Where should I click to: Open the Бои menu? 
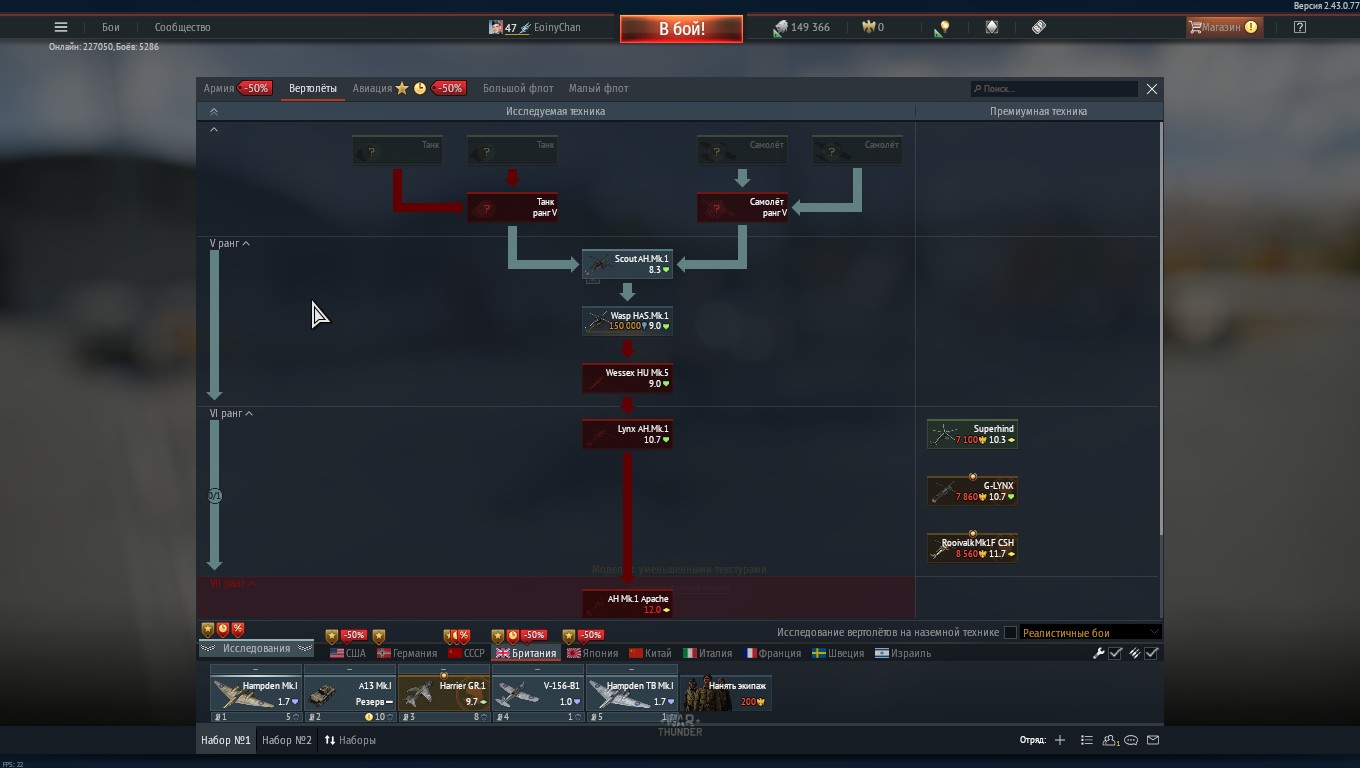pos(110,27)
